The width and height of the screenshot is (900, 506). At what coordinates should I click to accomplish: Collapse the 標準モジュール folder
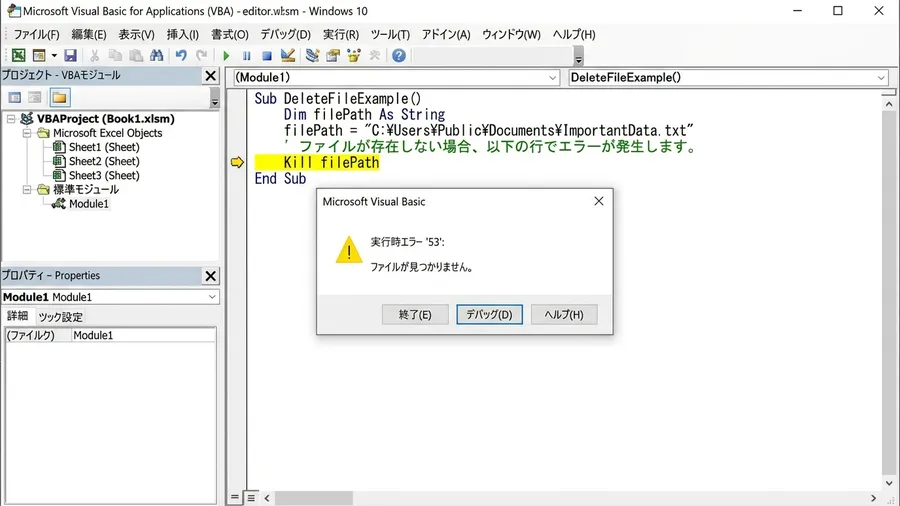point(26,189)
